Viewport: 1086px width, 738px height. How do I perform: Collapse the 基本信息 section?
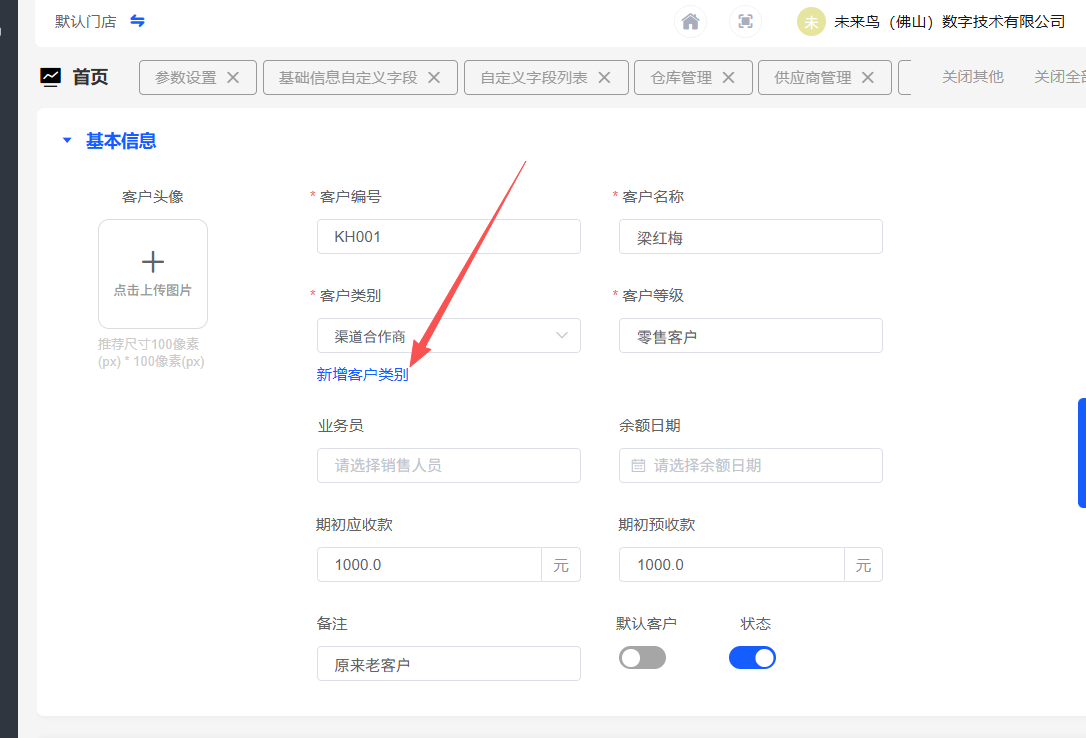67,141
